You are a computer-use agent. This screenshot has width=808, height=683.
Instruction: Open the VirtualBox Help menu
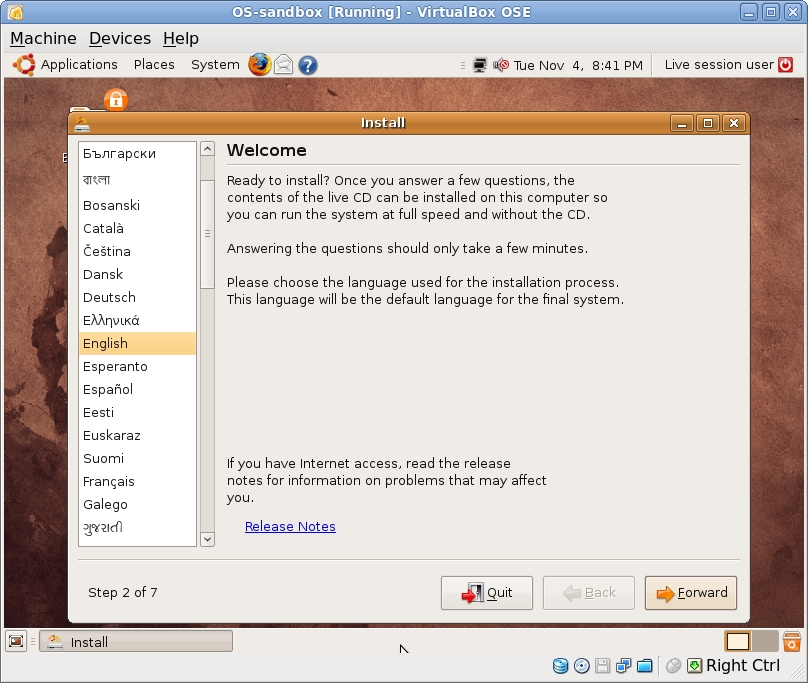pos(181,38)
